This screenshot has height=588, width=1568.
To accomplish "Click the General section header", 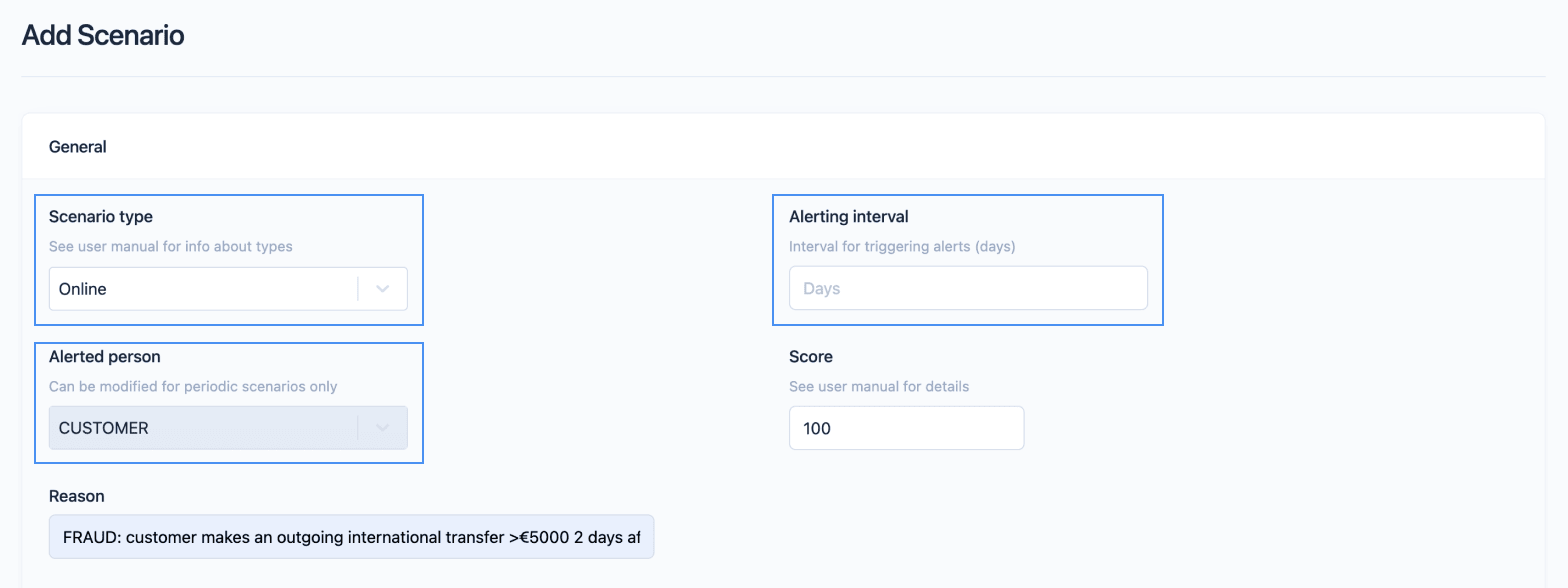I will [x=76, y=146].
